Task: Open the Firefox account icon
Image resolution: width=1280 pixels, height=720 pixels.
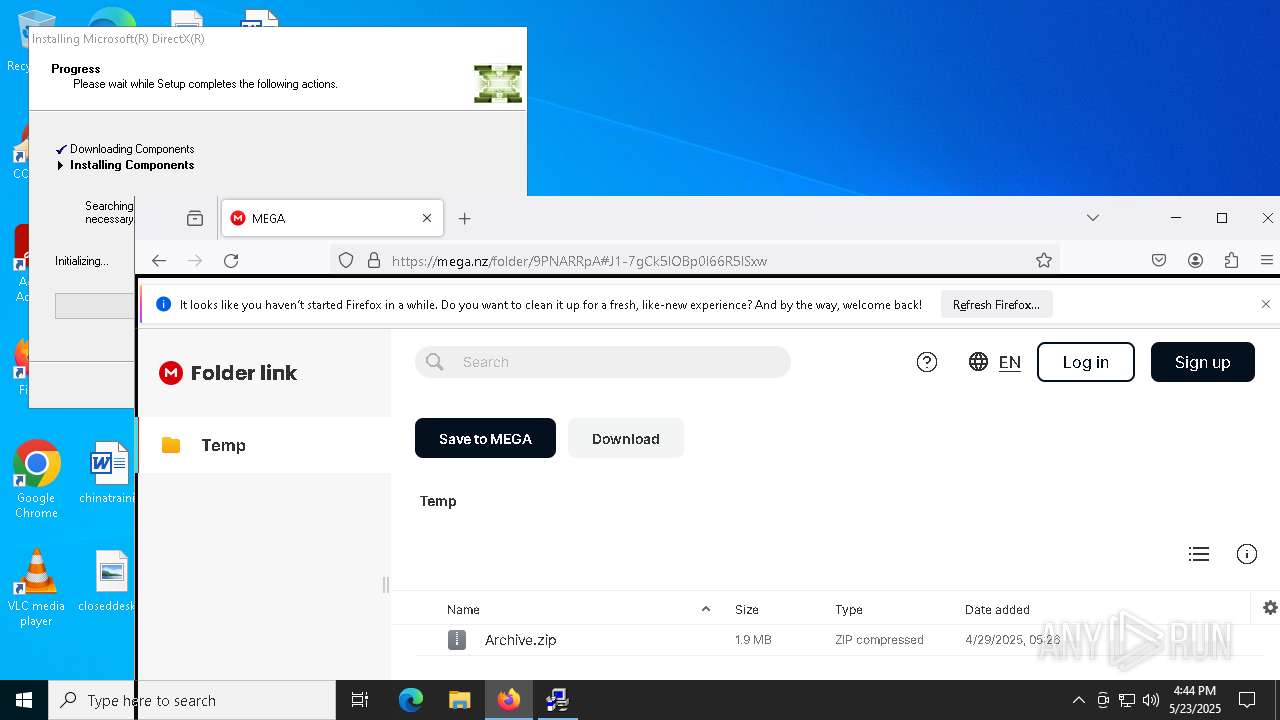Action: click(x=1195, y=260)
